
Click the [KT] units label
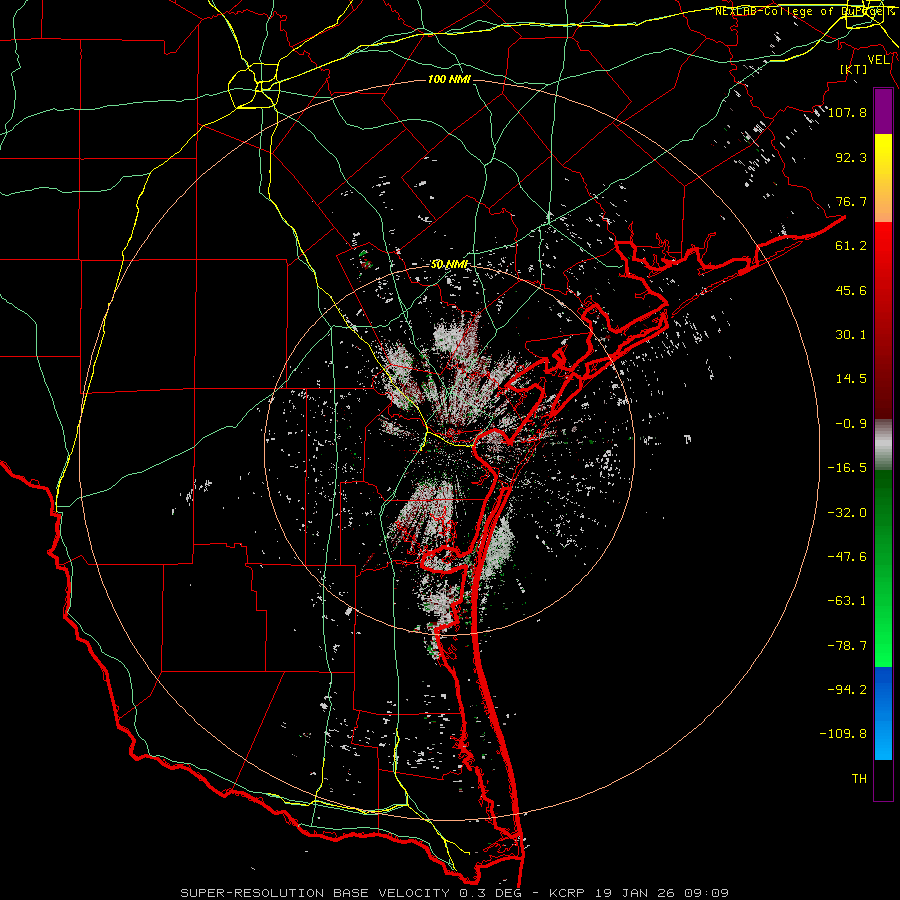[854, 69]
